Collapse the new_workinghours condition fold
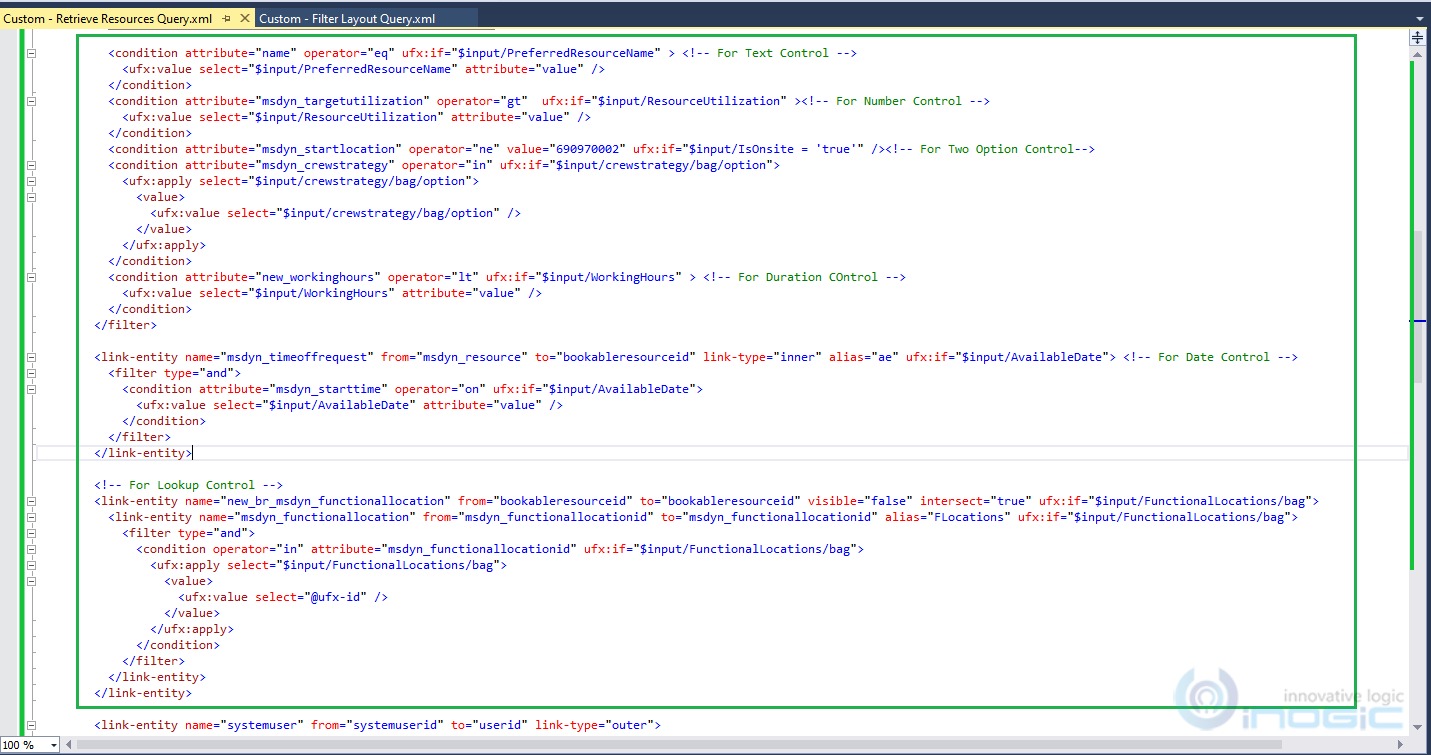Screen dimensions: 1431x755 click(x=31, y=276)
